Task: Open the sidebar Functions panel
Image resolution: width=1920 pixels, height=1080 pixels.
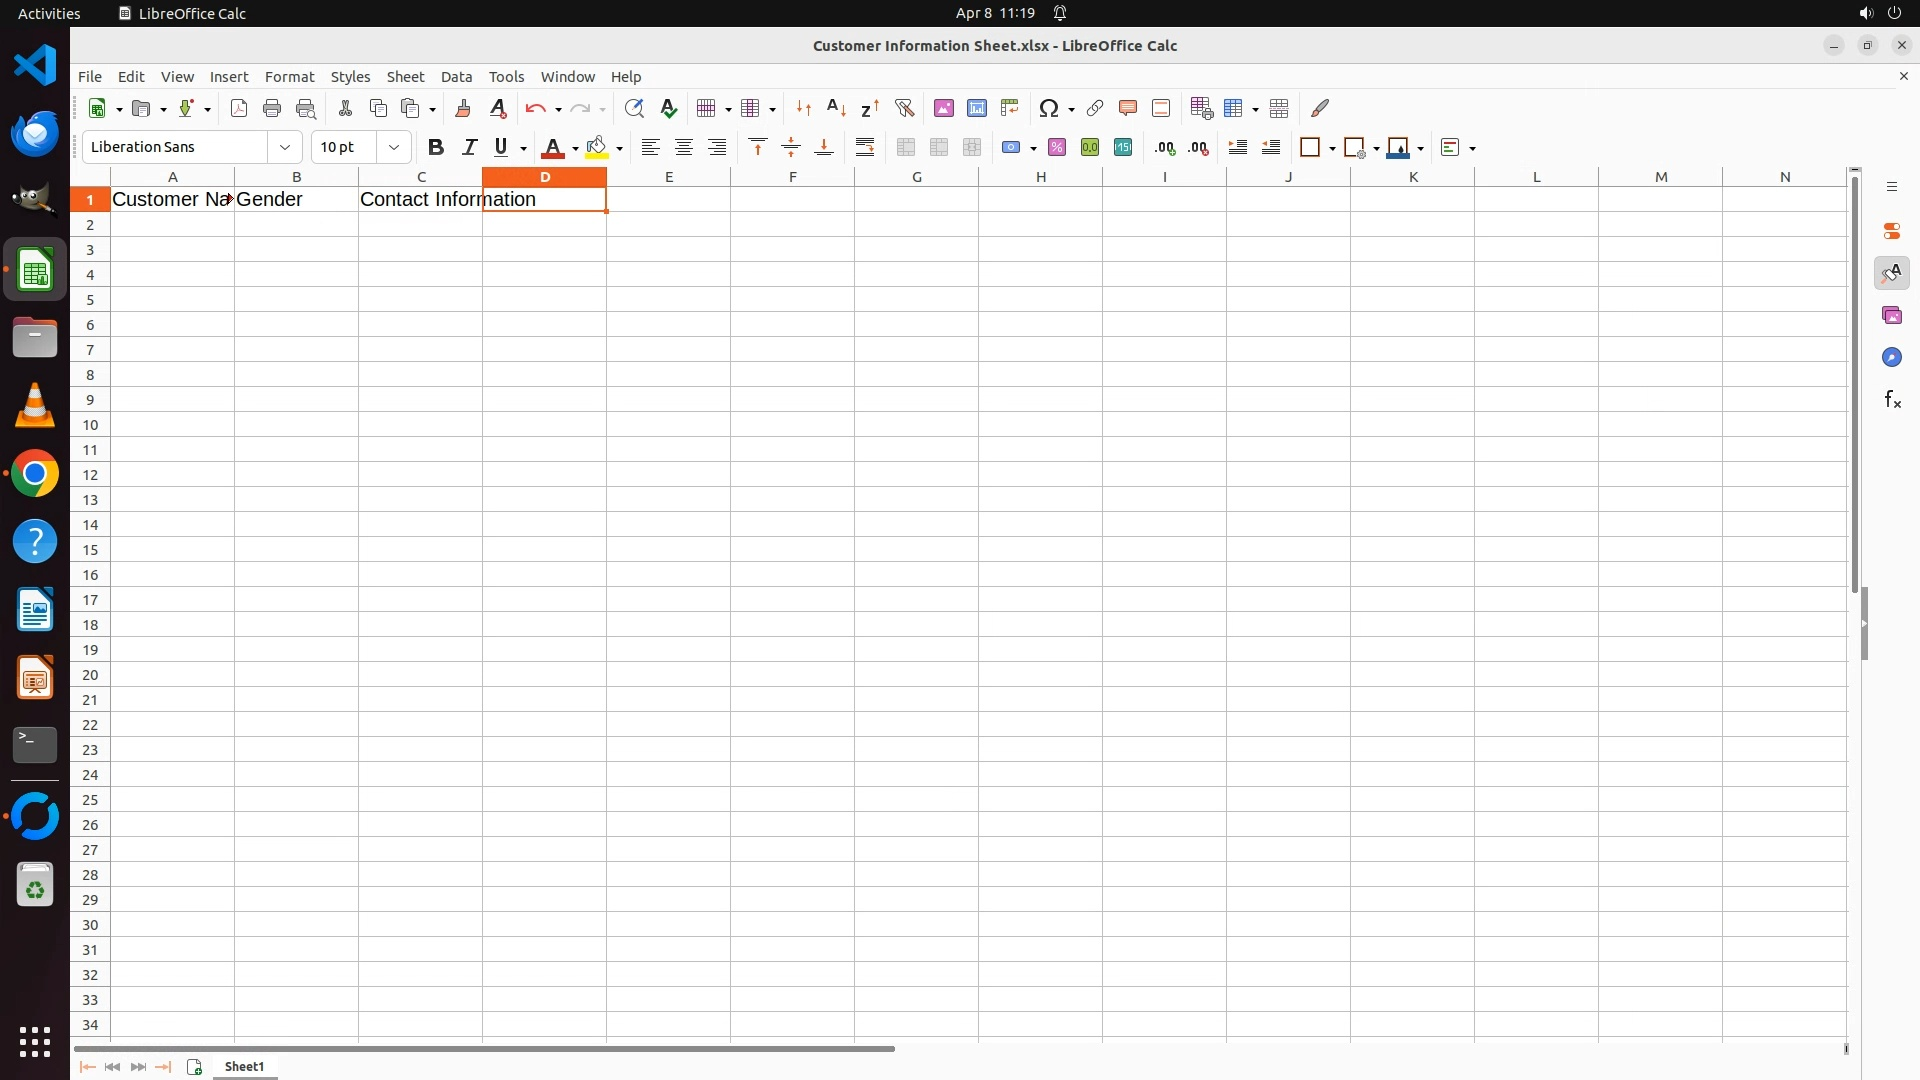Action: point(1891,400)
